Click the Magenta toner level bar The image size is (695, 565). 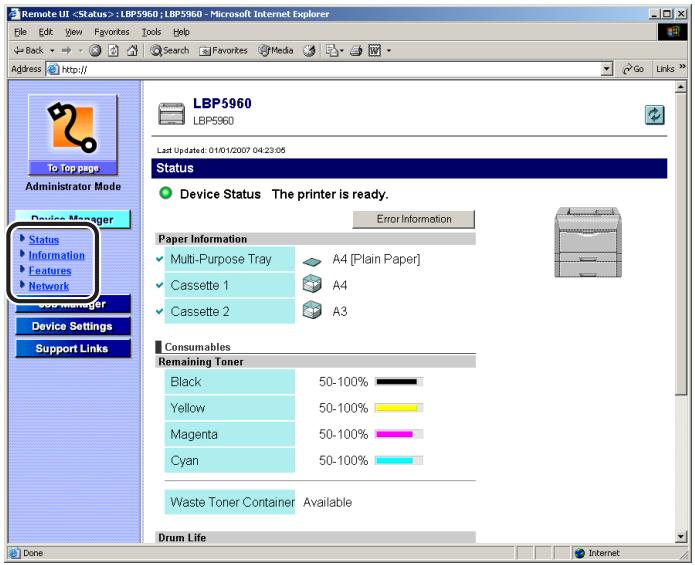398,434
